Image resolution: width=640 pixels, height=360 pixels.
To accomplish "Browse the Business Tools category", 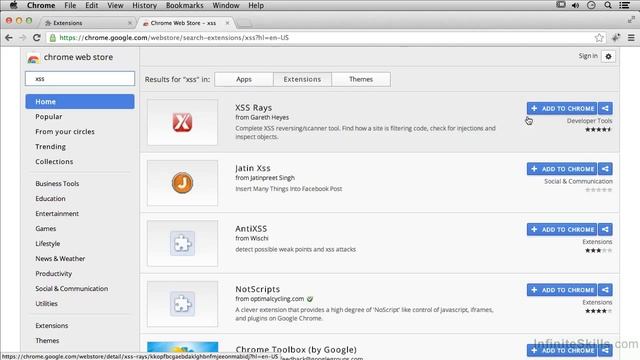I will [x=57, y=184].
